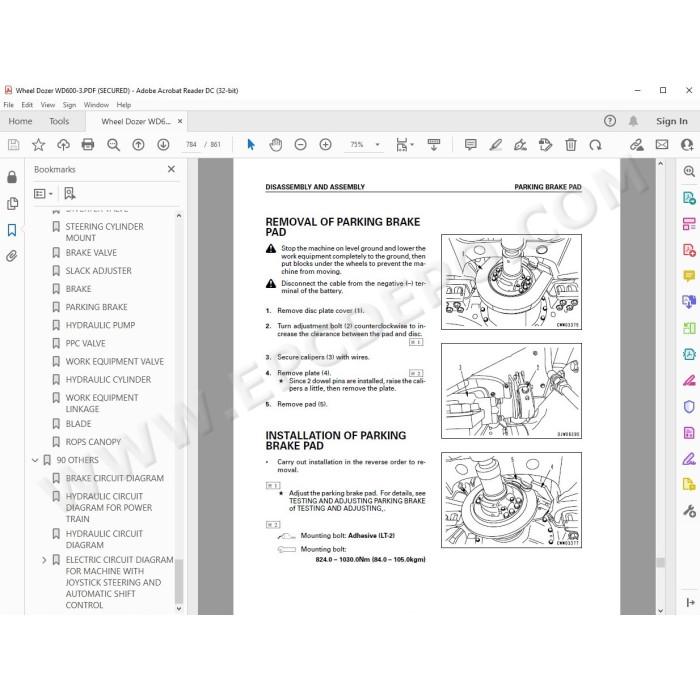Click the Zoom out minus icon
The height and width of the screenshot is (700, 700).
(x=300, y=145)
